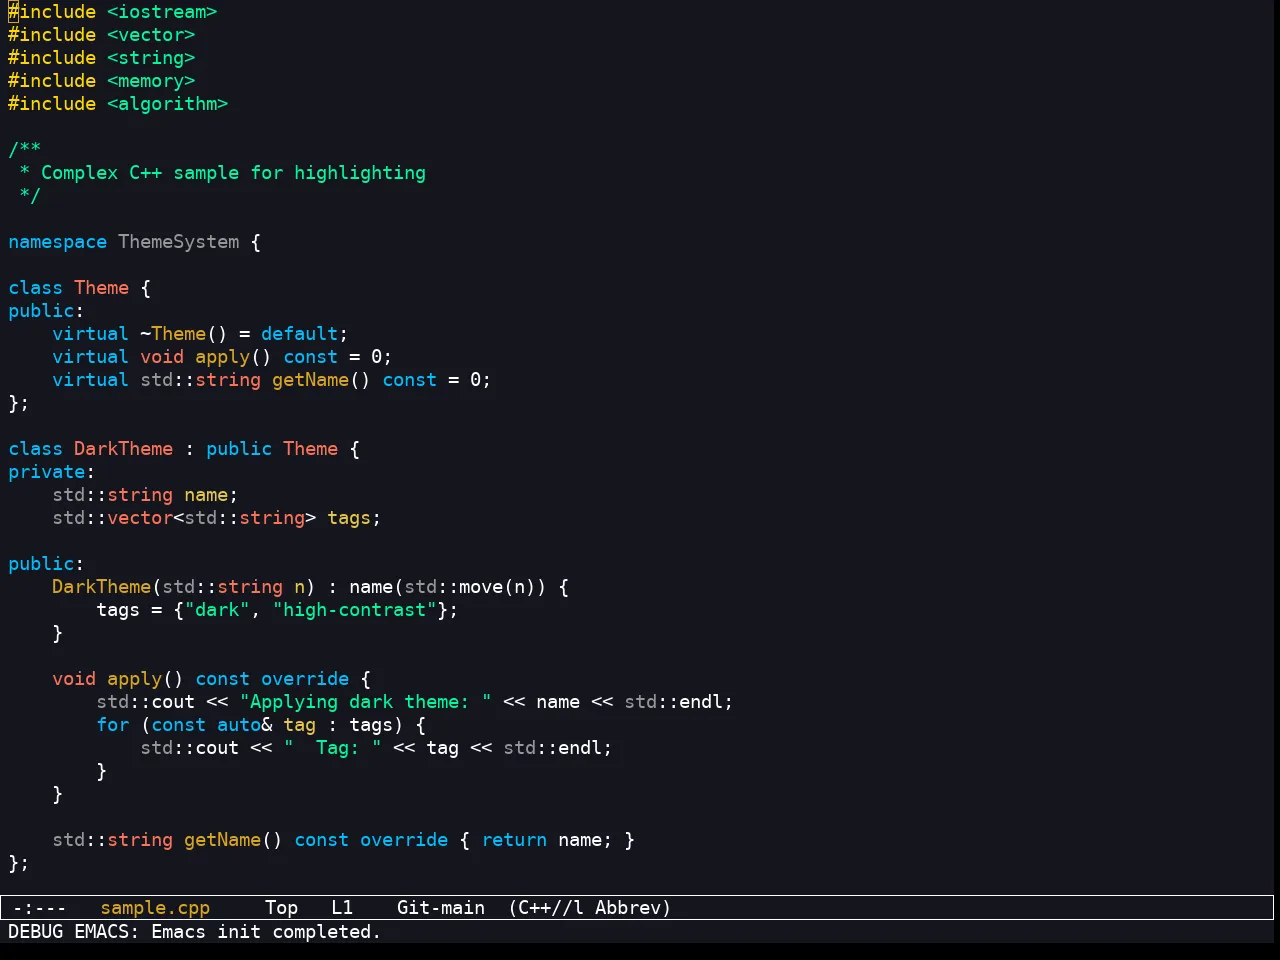
Task: Click the 'tags' member in vector declaration
Action: pos(349,518)
